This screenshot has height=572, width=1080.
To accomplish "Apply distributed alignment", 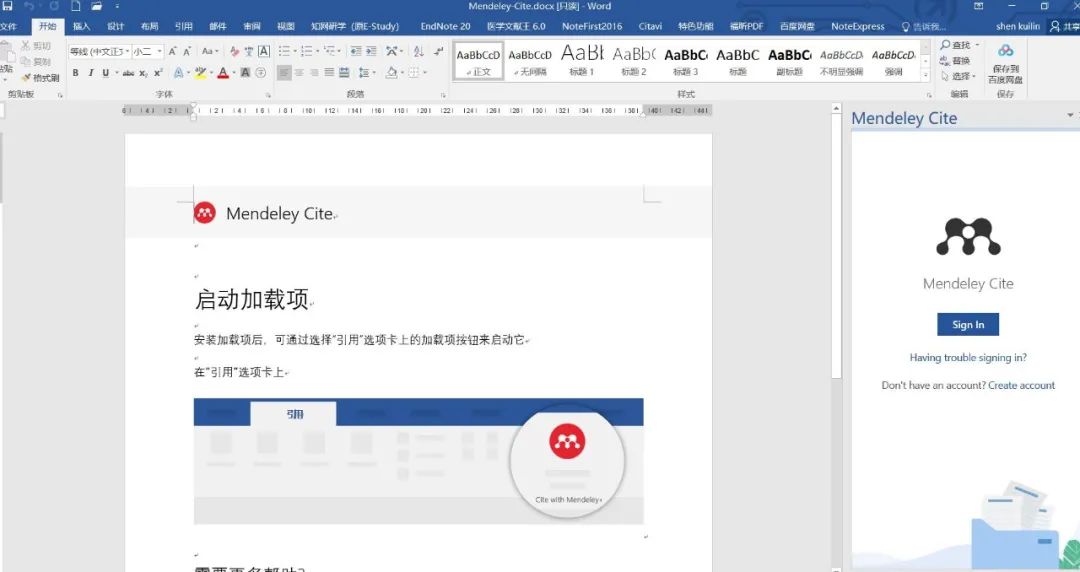I will [x=344, y=73].
